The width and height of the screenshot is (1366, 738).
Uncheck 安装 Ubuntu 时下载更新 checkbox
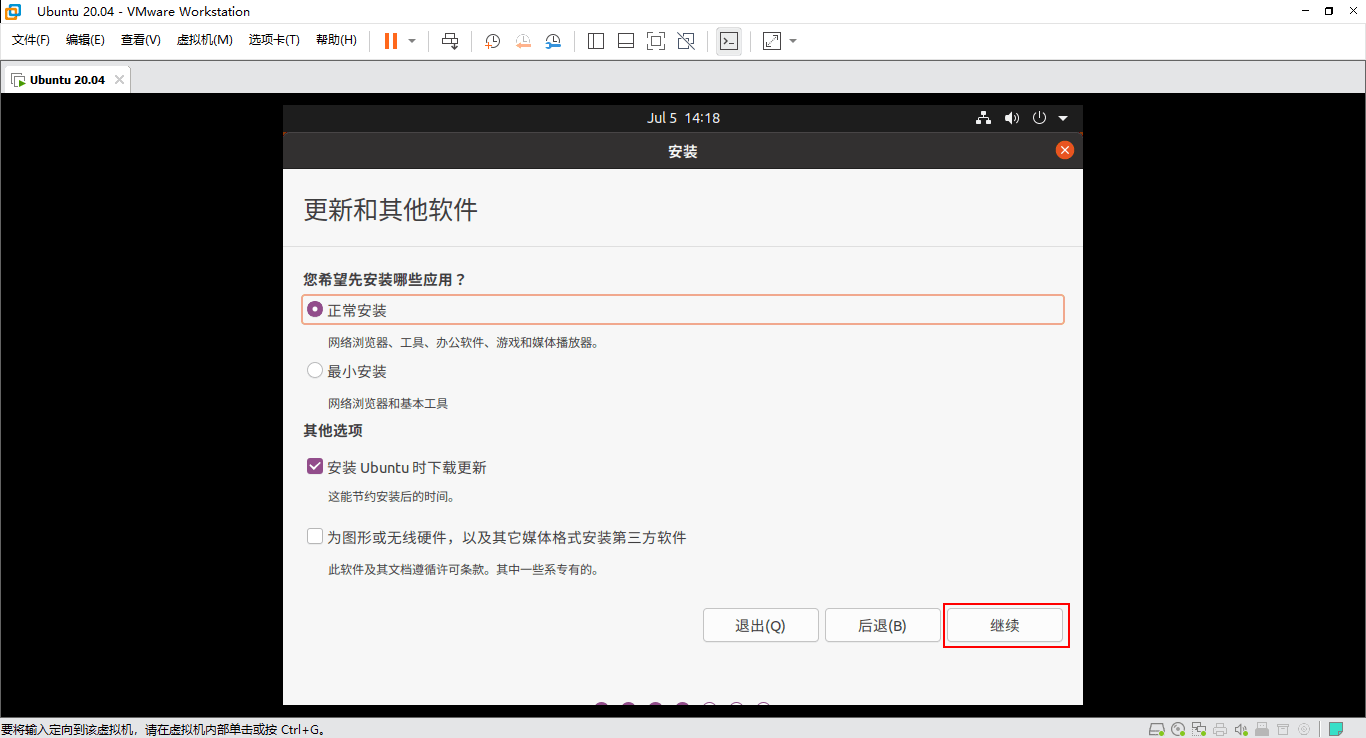coord(315,467)
